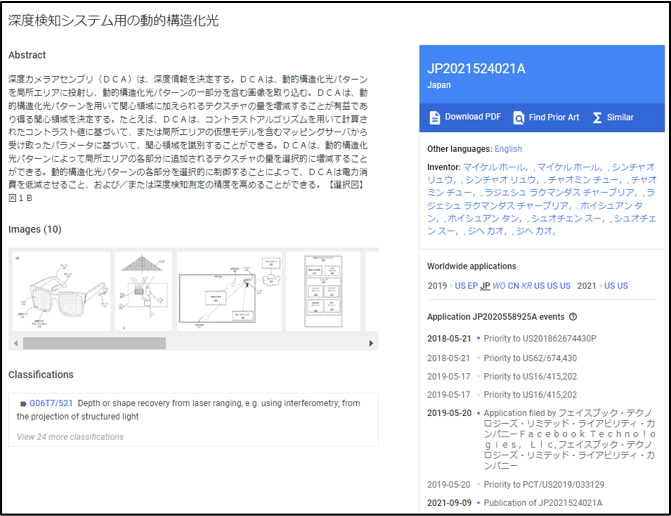Open the KR worldwide application link
This screenshot has width=671, height=516.
[526, 286]
